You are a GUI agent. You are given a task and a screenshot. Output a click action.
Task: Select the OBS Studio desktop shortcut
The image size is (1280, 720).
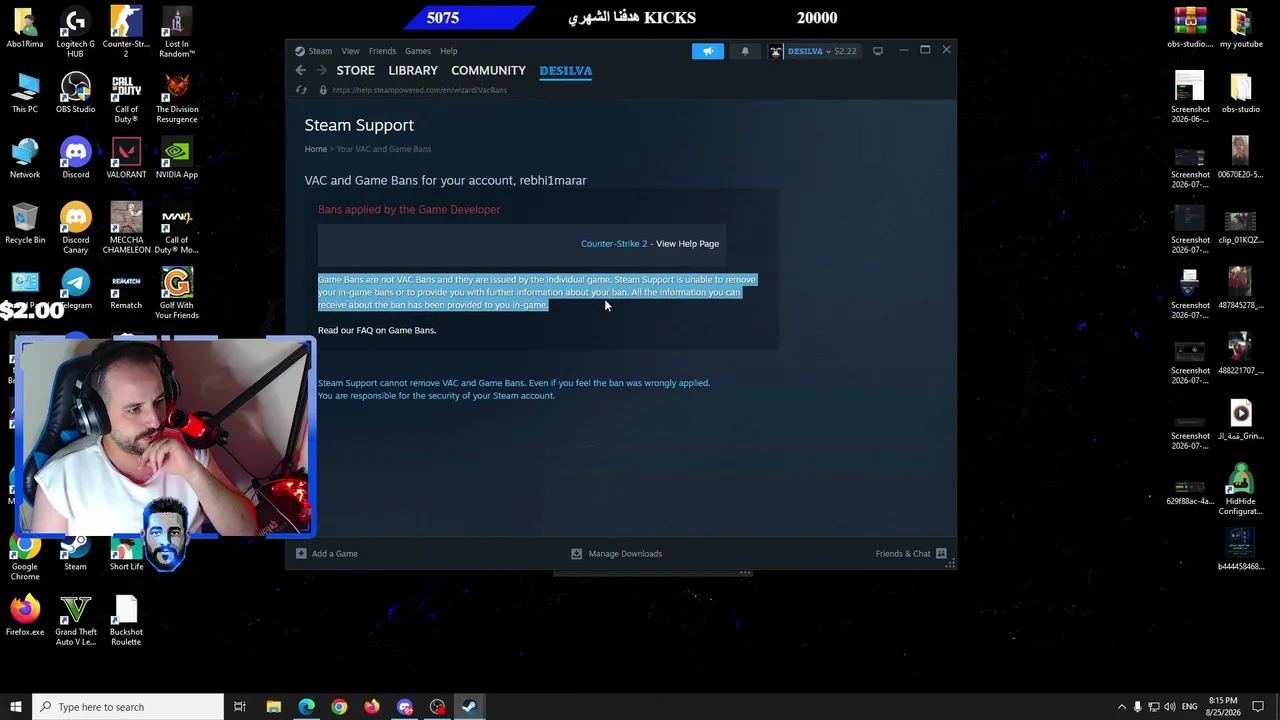pos(75,94)
